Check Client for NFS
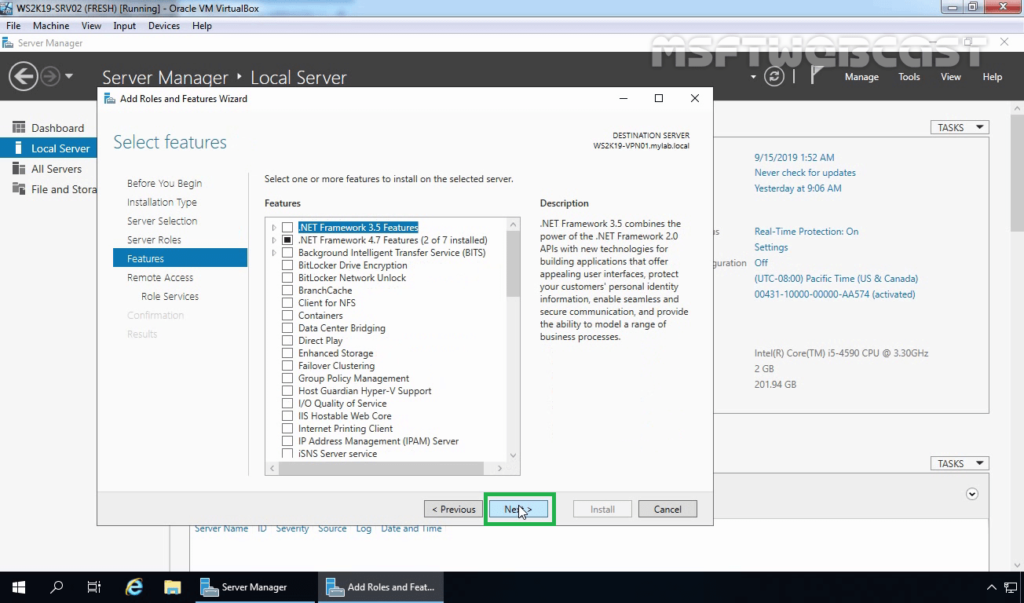 pyautogui.click(x=287, y=302)
